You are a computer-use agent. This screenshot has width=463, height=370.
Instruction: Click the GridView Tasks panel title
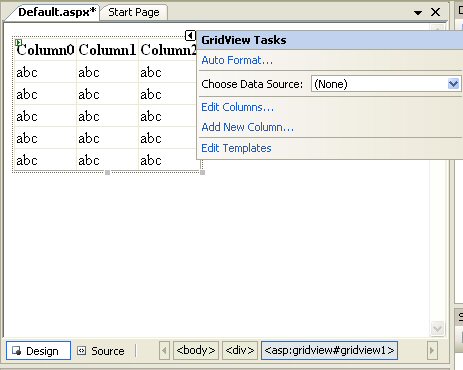coord(244,40)
